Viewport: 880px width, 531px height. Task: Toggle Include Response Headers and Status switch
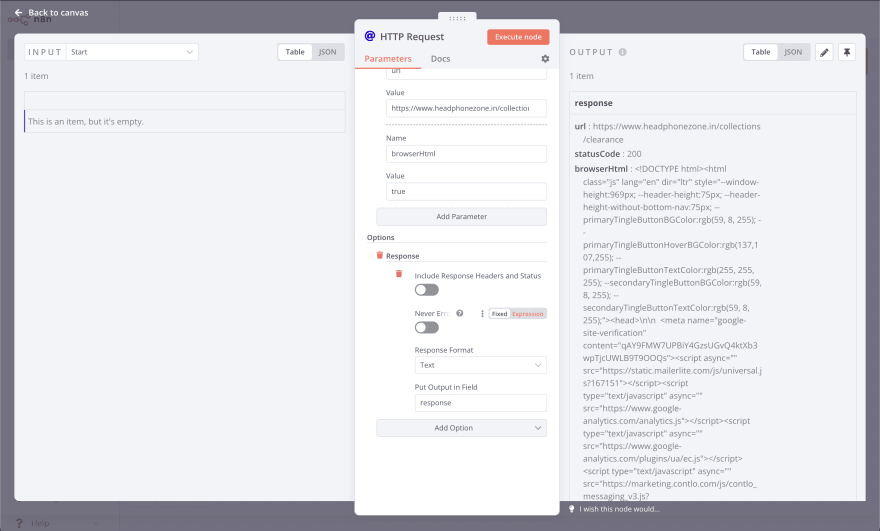tap(427, 290)
